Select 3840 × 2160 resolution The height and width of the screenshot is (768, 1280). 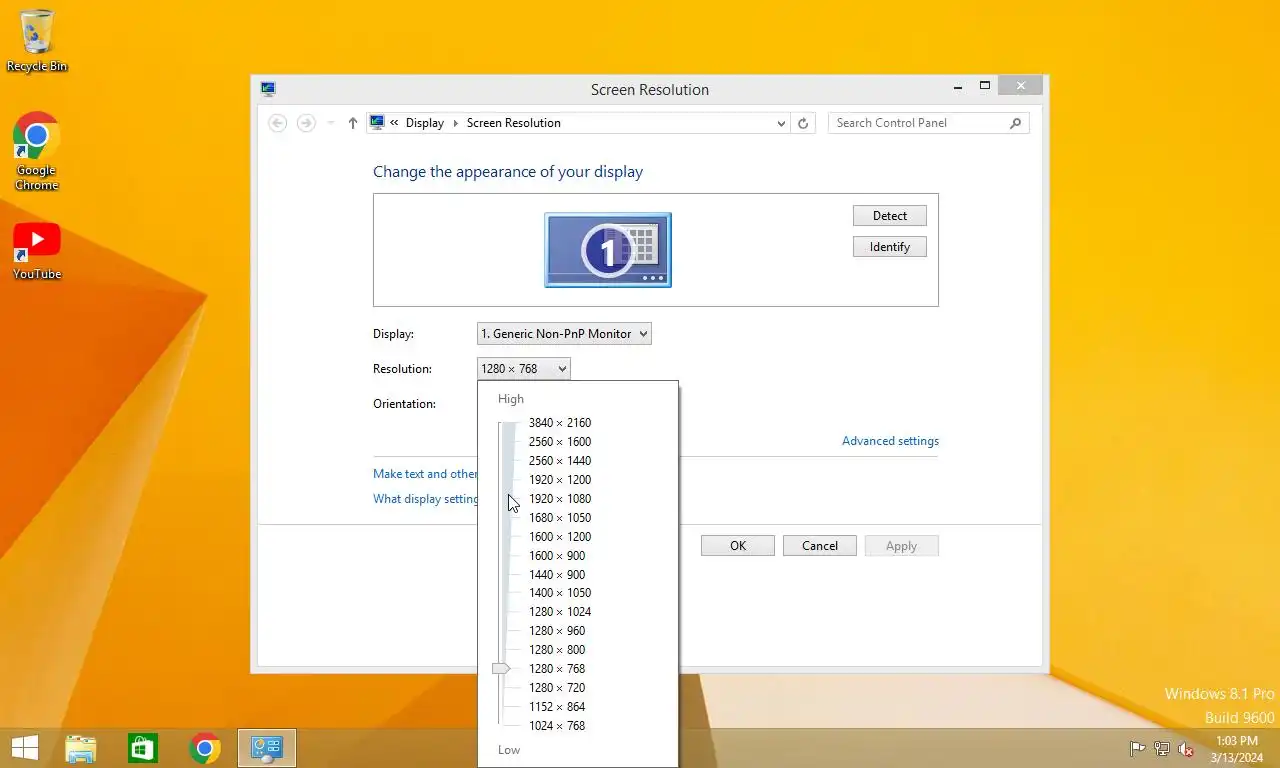click(x=560, y=423)
